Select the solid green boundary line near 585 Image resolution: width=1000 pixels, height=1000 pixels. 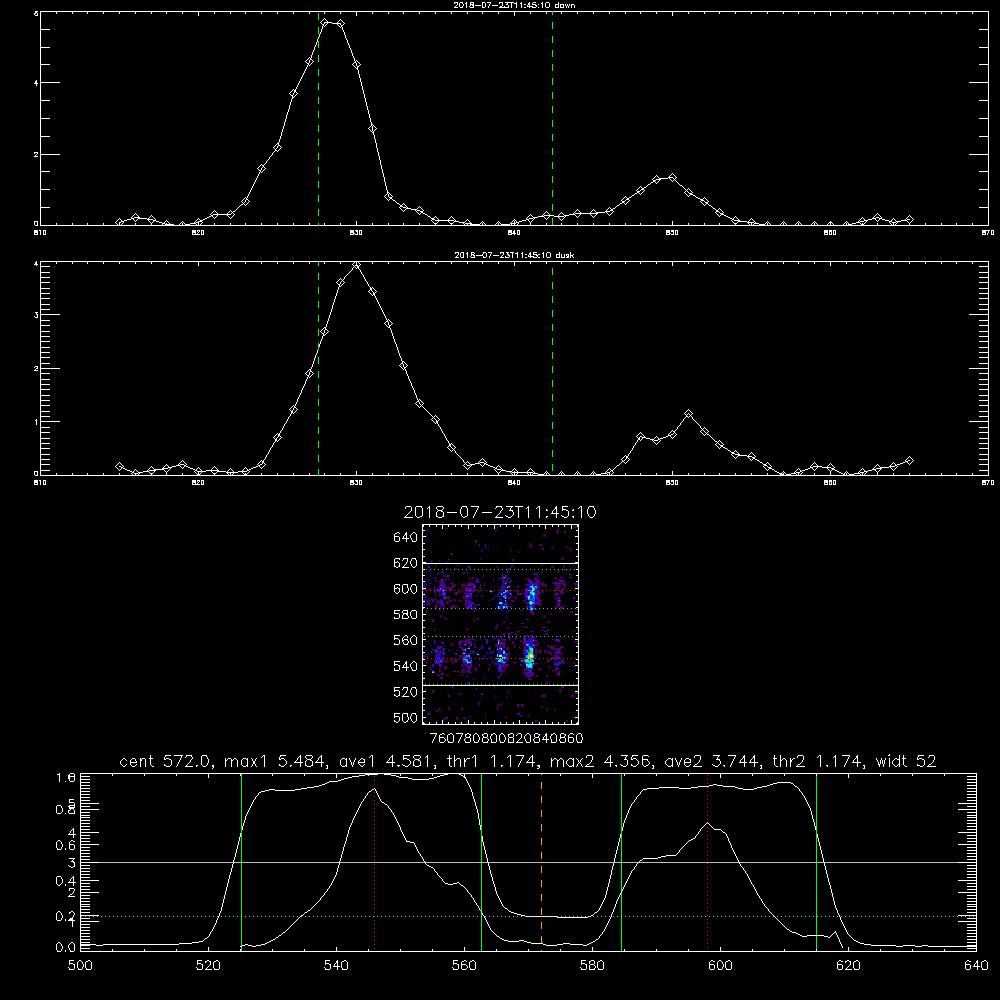(x=621, y=861)
